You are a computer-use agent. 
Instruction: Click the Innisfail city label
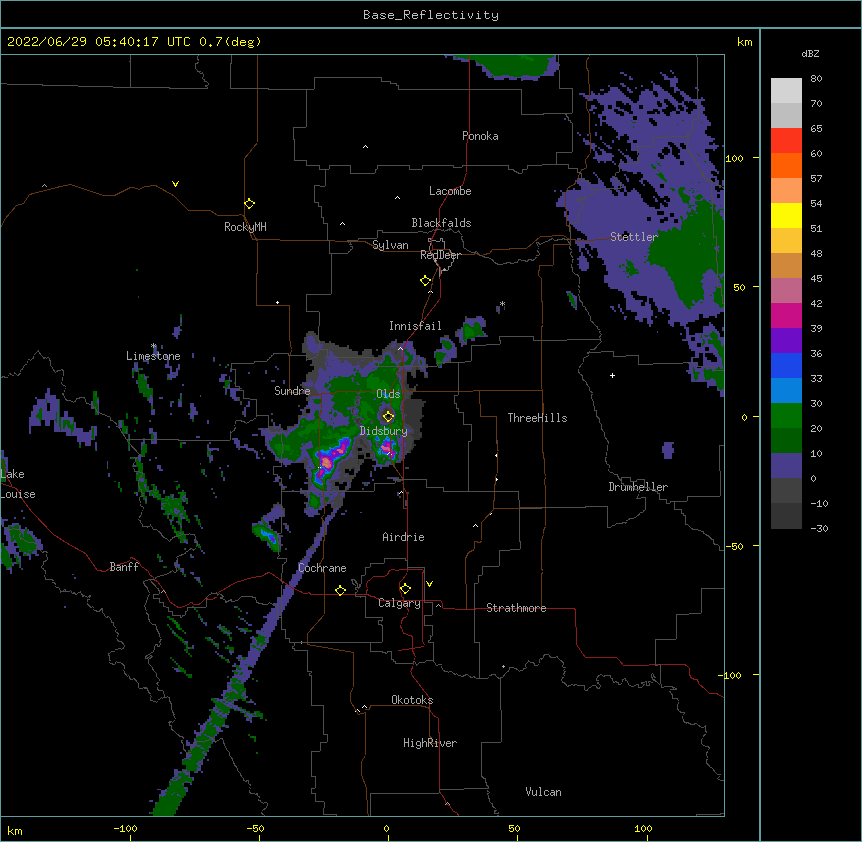[x=415, y=326]
